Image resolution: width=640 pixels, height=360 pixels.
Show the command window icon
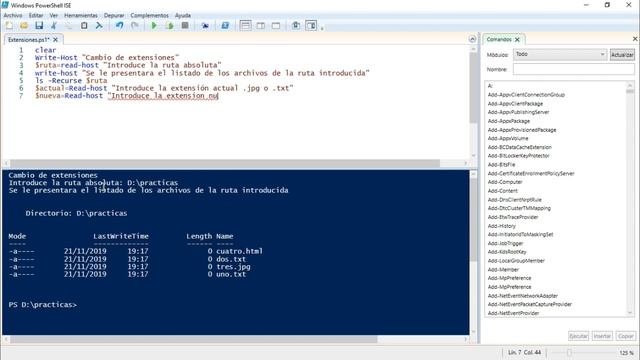(296, 26)
